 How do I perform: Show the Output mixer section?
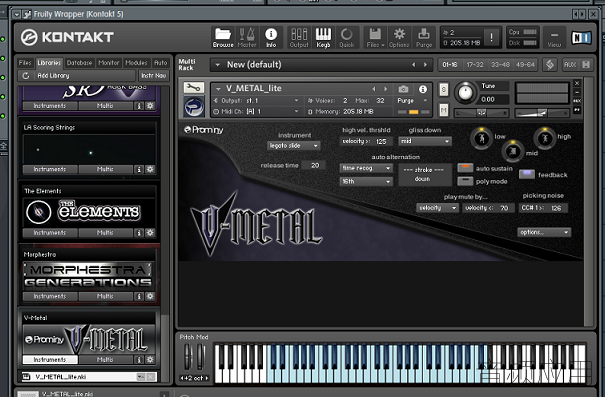[299, 37]
